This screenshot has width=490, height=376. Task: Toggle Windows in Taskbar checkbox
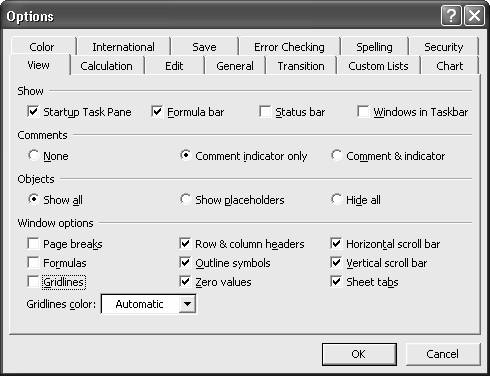(363, 111)
